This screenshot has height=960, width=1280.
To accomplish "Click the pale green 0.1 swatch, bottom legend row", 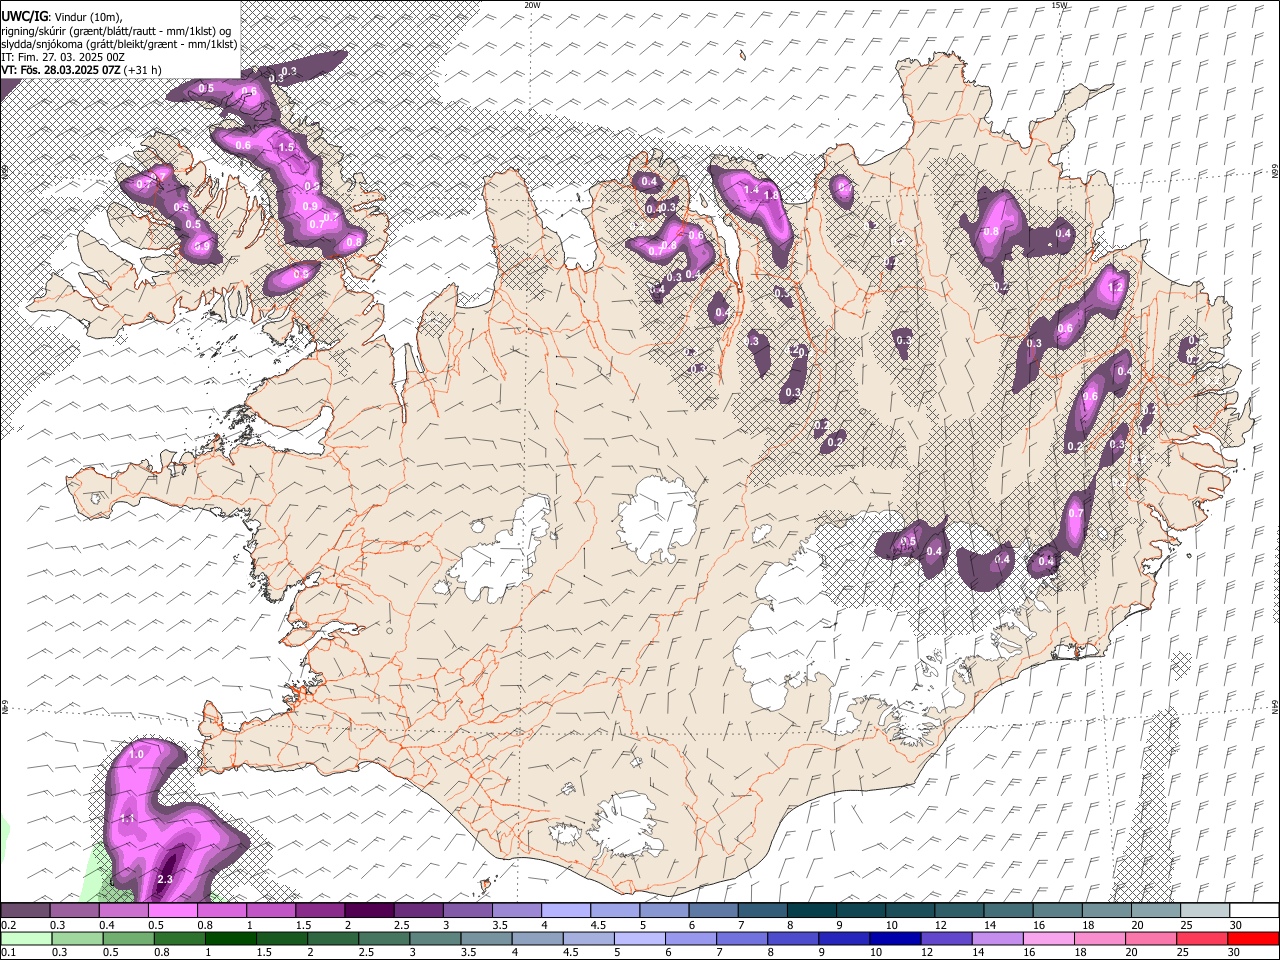I will pos(26,938).
